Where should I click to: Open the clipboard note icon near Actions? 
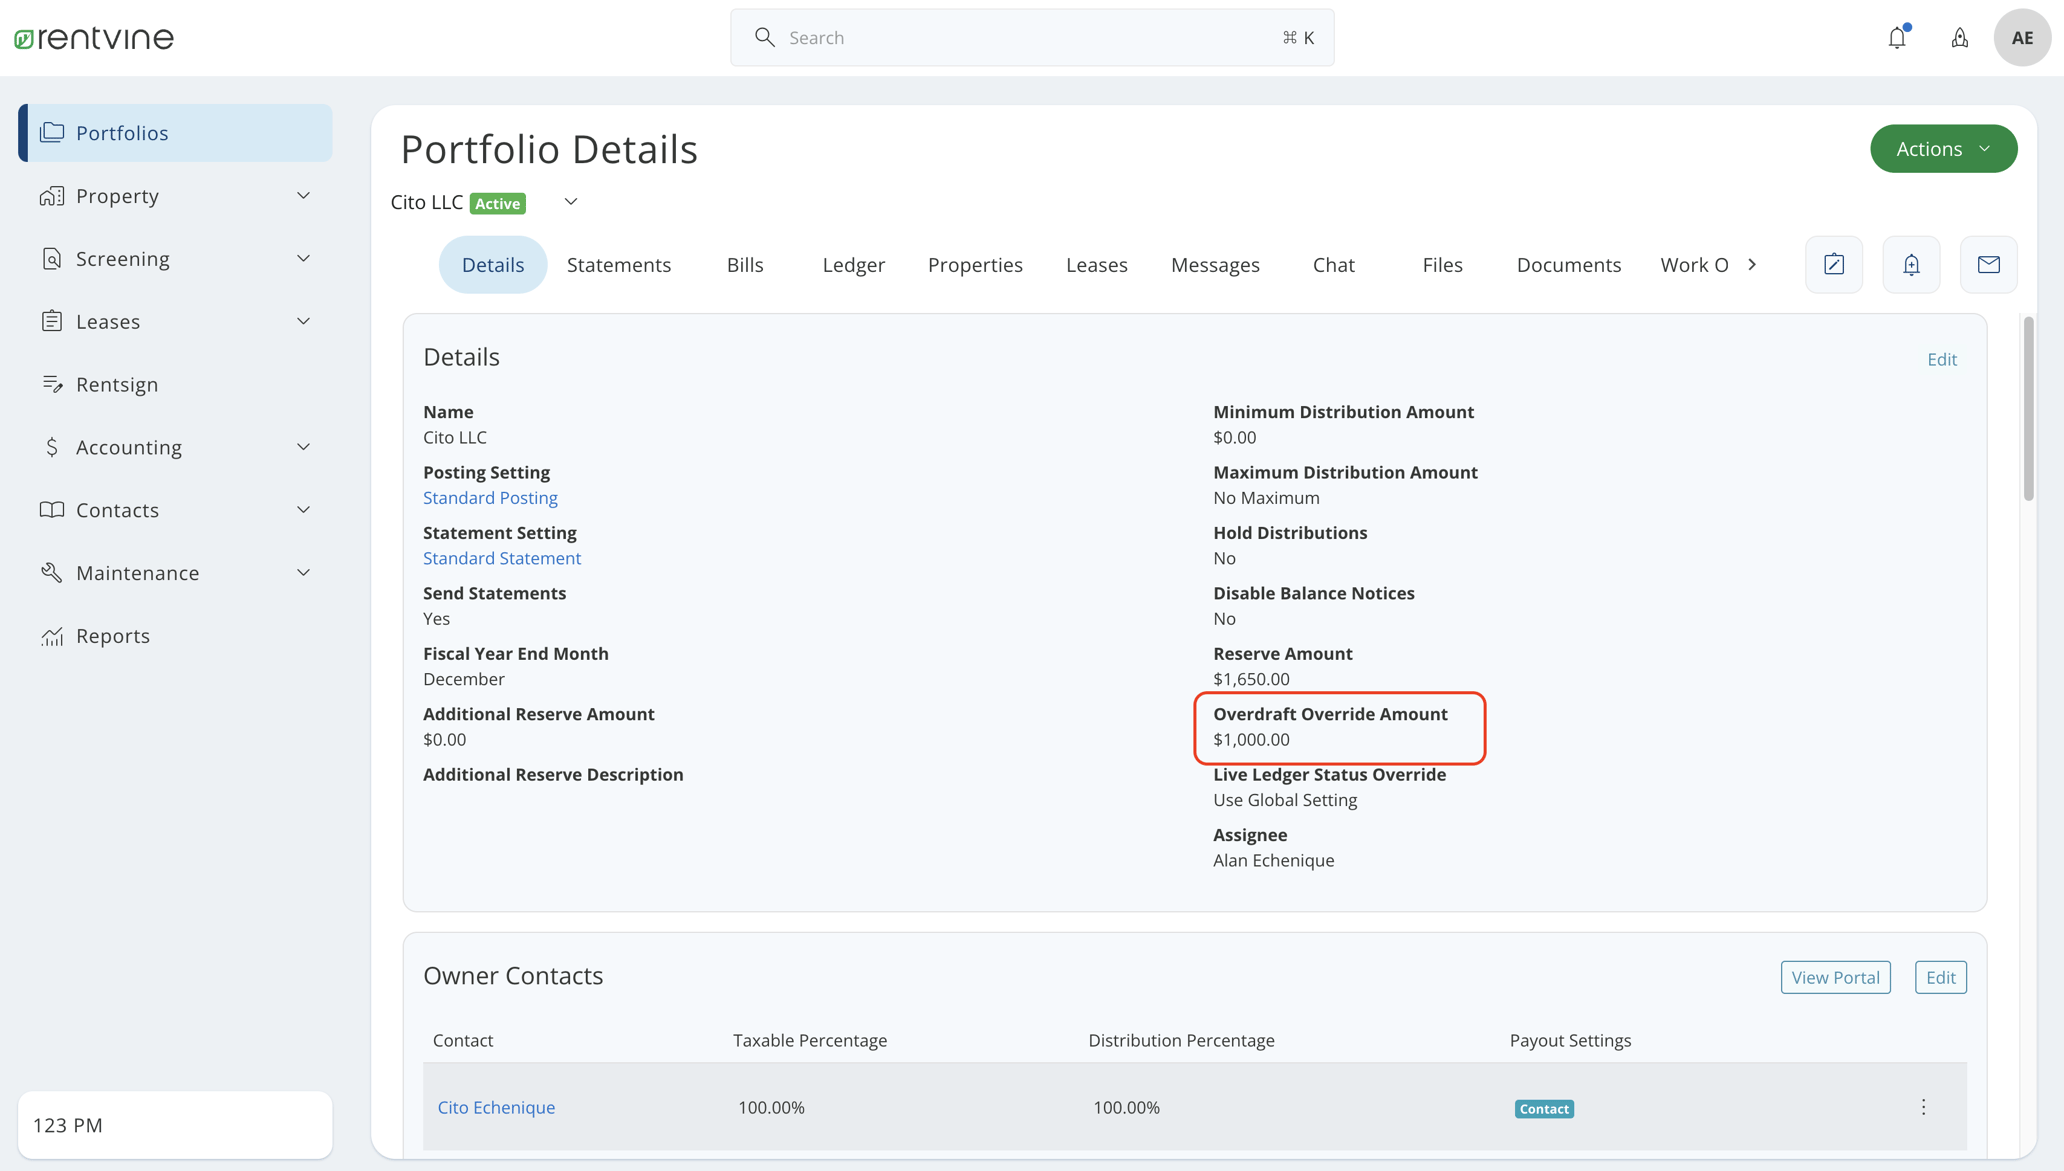(1833, 264)
